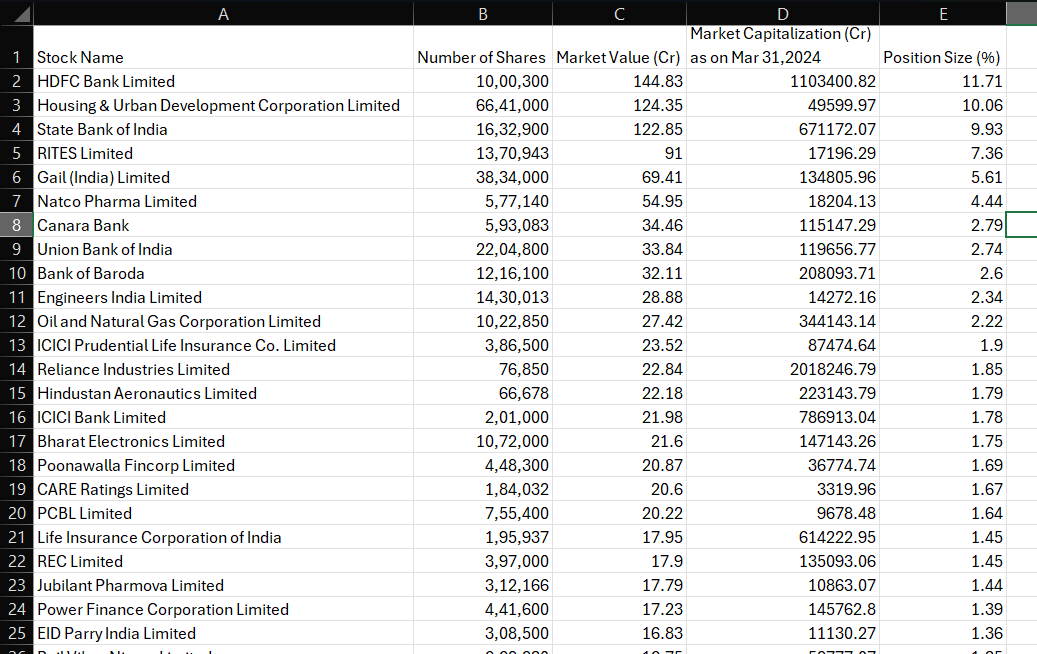The image size is (1037, 654).
Task: Click the Reliance Industries Limited cell
Action: pyautogui.click(x=133, y=369)
